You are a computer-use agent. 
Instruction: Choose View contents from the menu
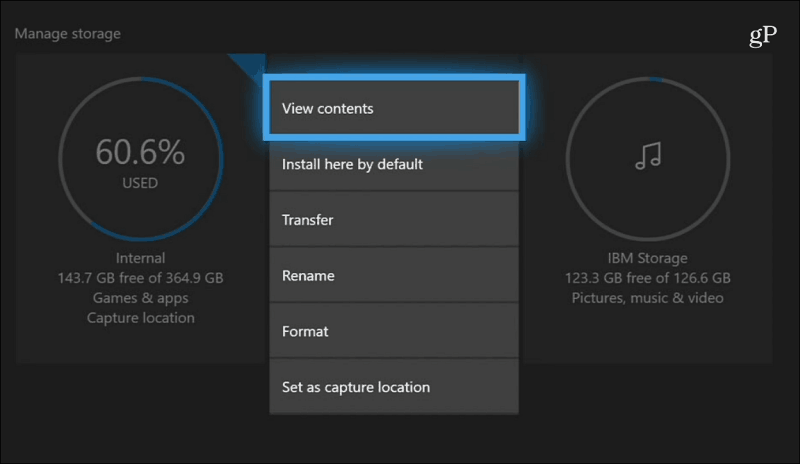(394, 108)
